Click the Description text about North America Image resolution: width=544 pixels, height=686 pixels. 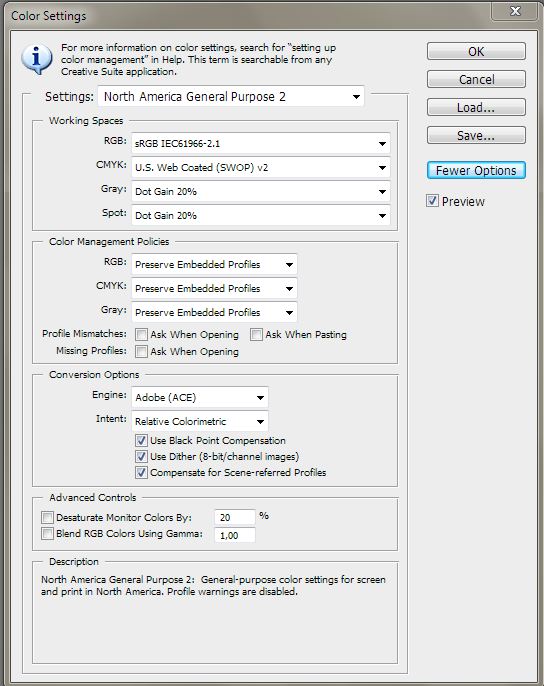[x=213, y=585]
